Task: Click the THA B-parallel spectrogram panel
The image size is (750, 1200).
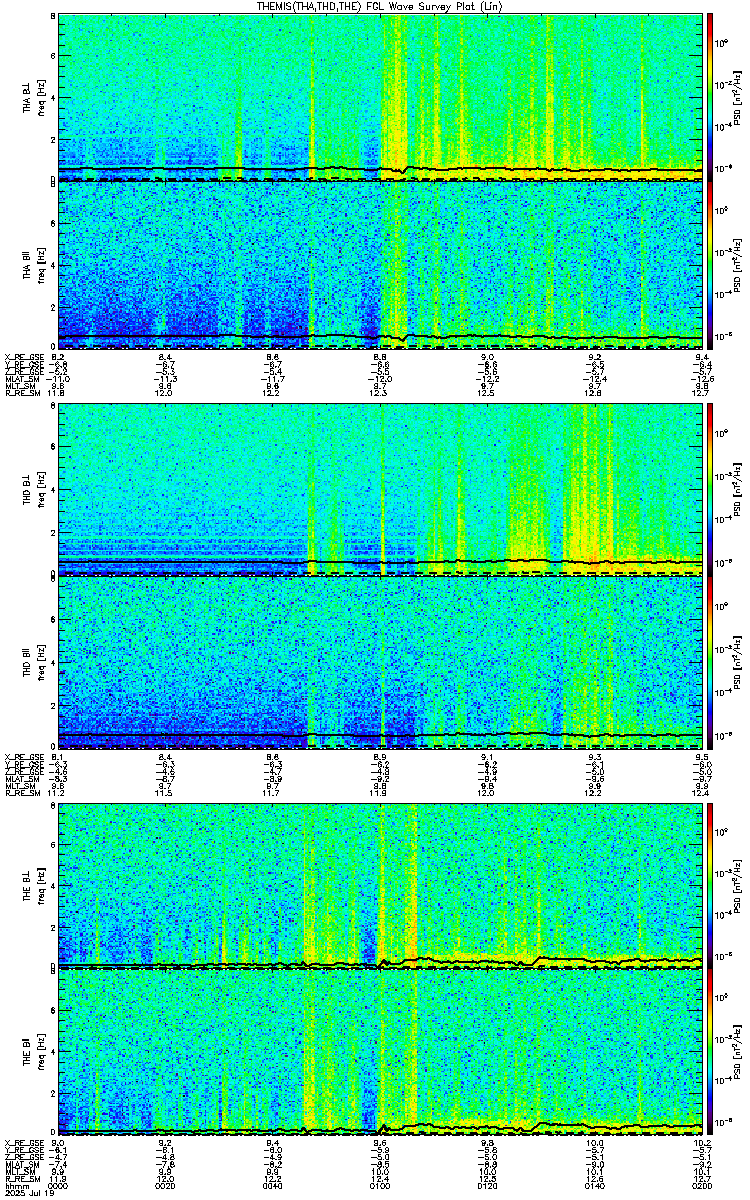Action: (381, 265)
